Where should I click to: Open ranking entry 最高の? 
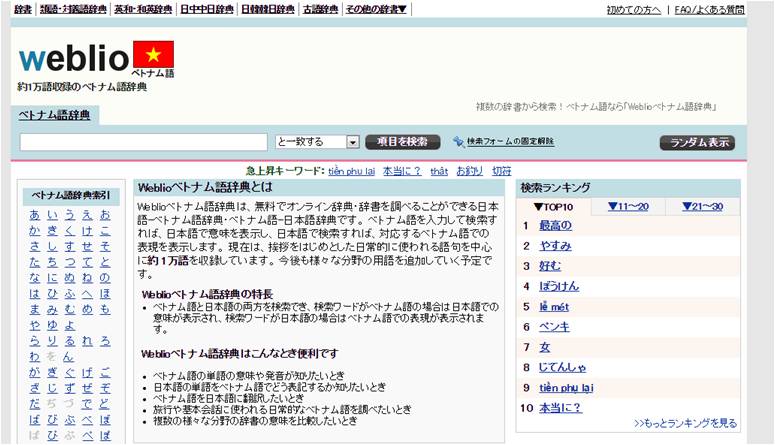[x=555, y=225]
